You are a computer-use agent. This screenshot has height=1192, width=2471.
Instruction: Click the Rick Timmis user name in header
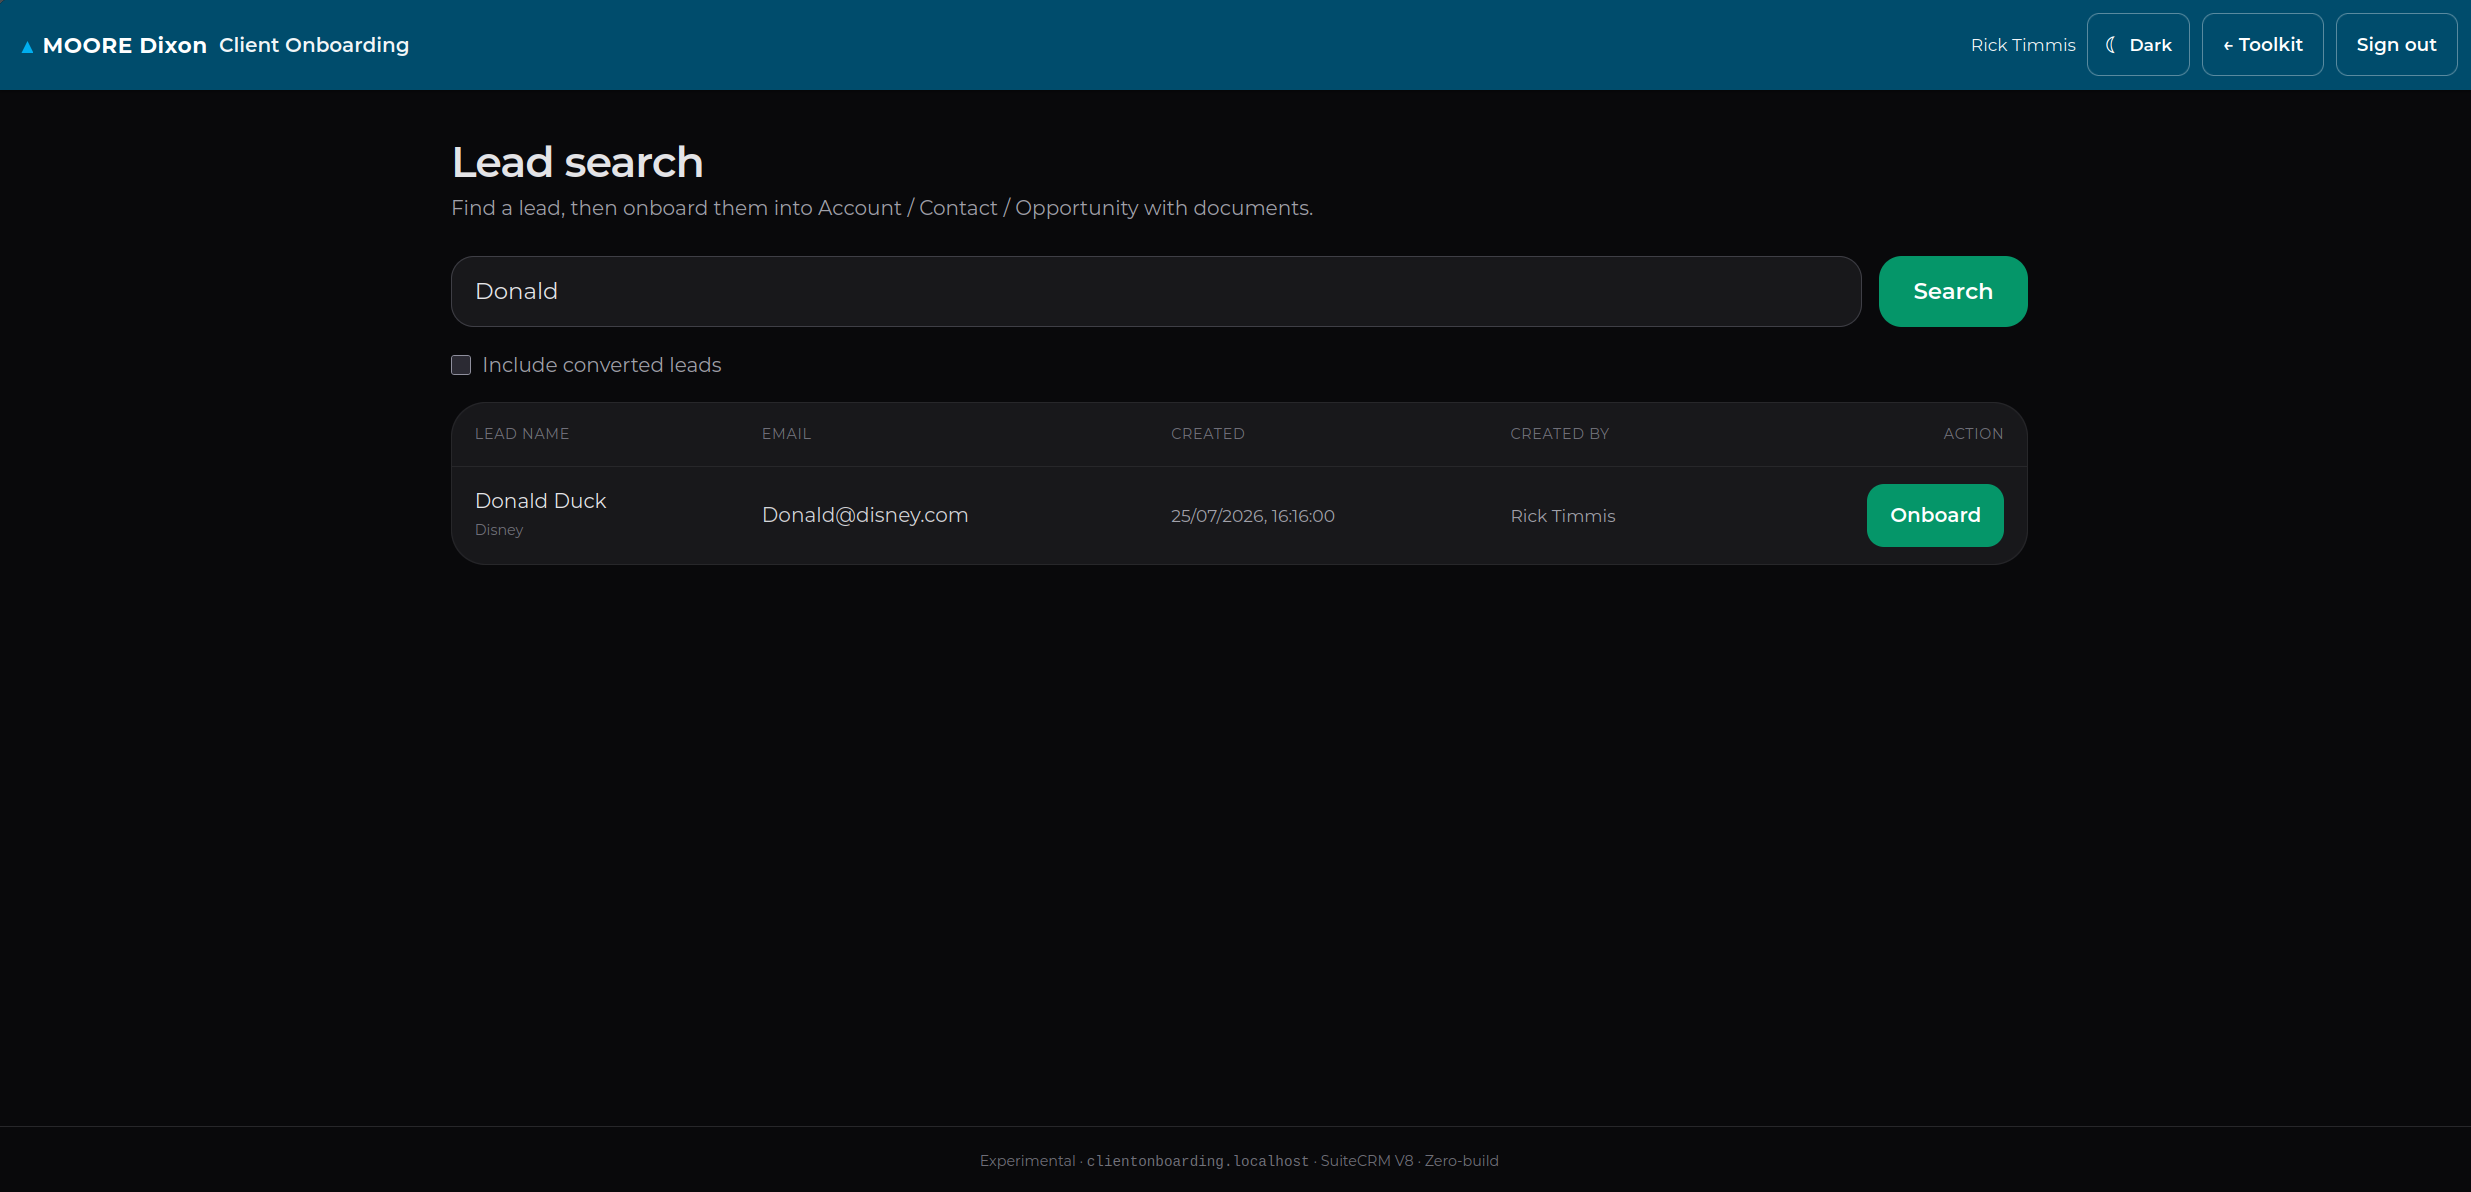click(2023, 45)
